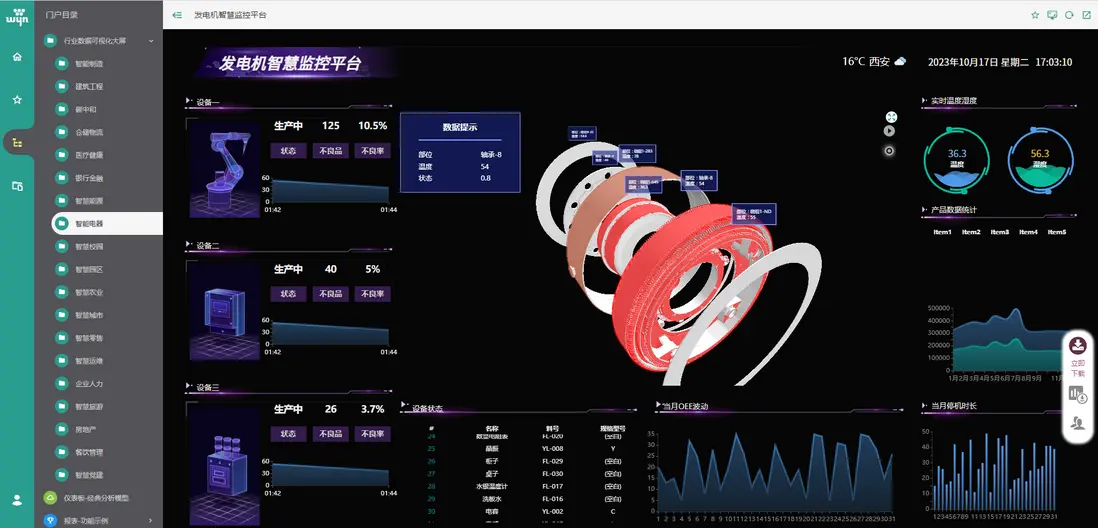
Task: Select the 医疗健康 tree entry
Action: [x=89, y=155]
